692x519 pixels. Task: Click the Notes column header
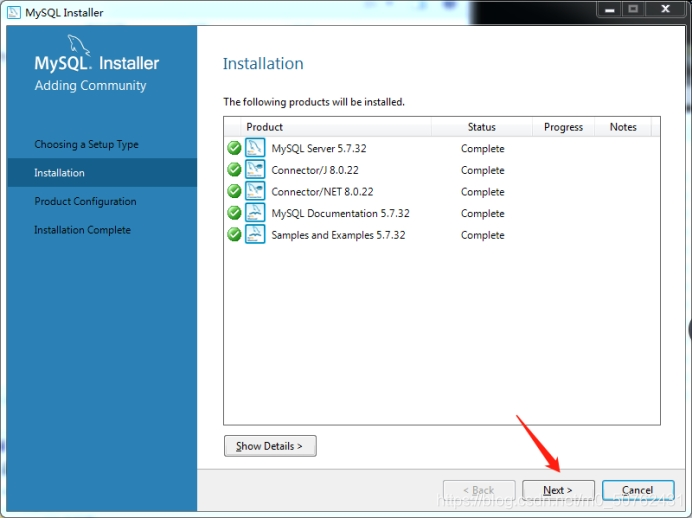pos(623,127)
